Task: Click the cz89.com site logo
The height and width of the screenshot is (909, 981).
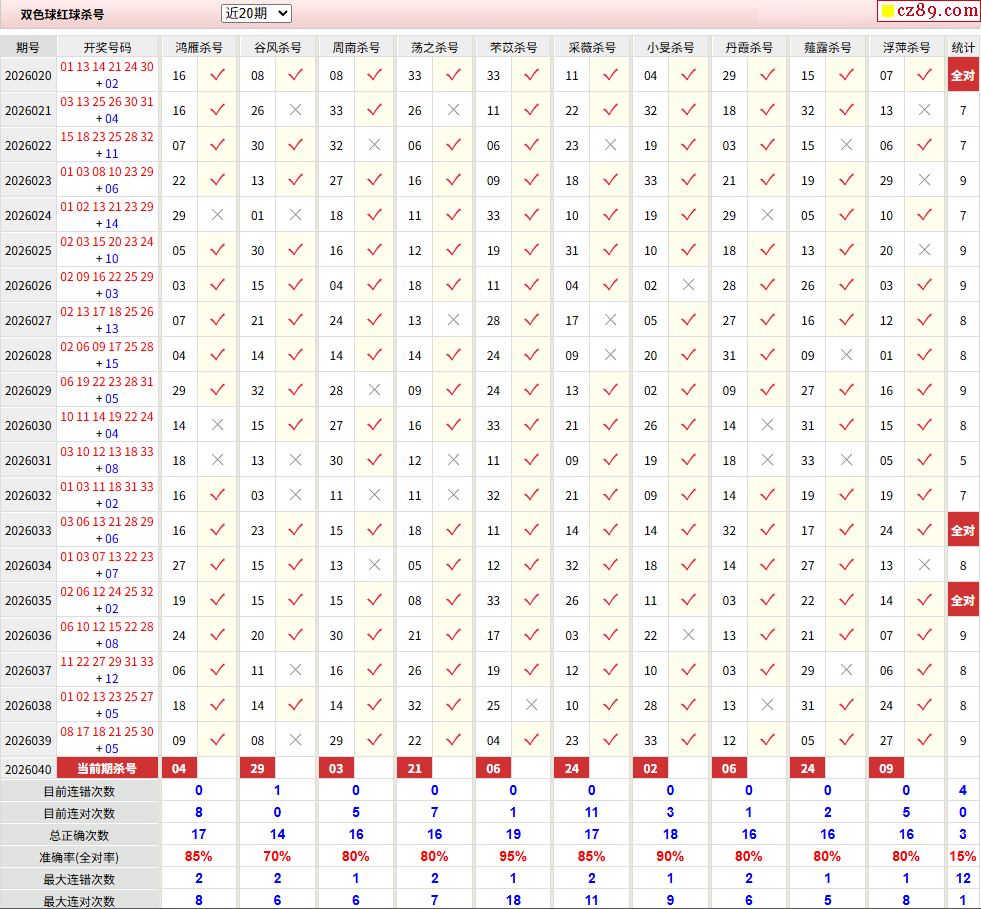Action: click(937, 11)
